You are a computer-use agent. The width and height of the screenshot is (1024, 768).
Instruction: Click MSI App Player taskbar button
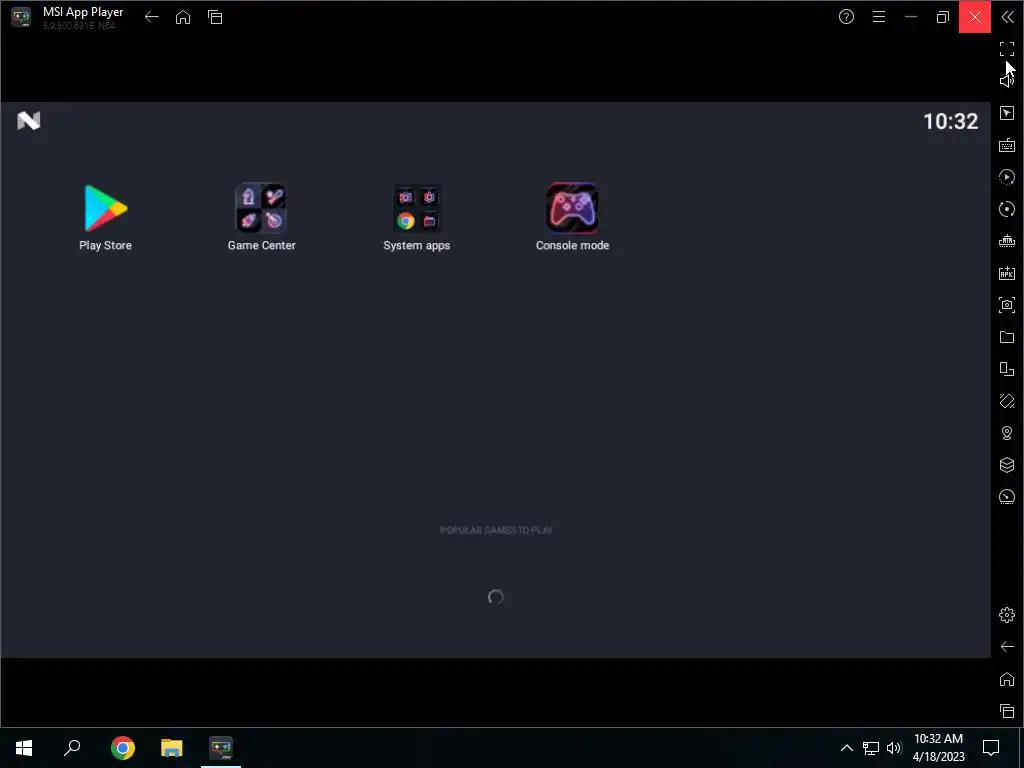coord(221,748)
